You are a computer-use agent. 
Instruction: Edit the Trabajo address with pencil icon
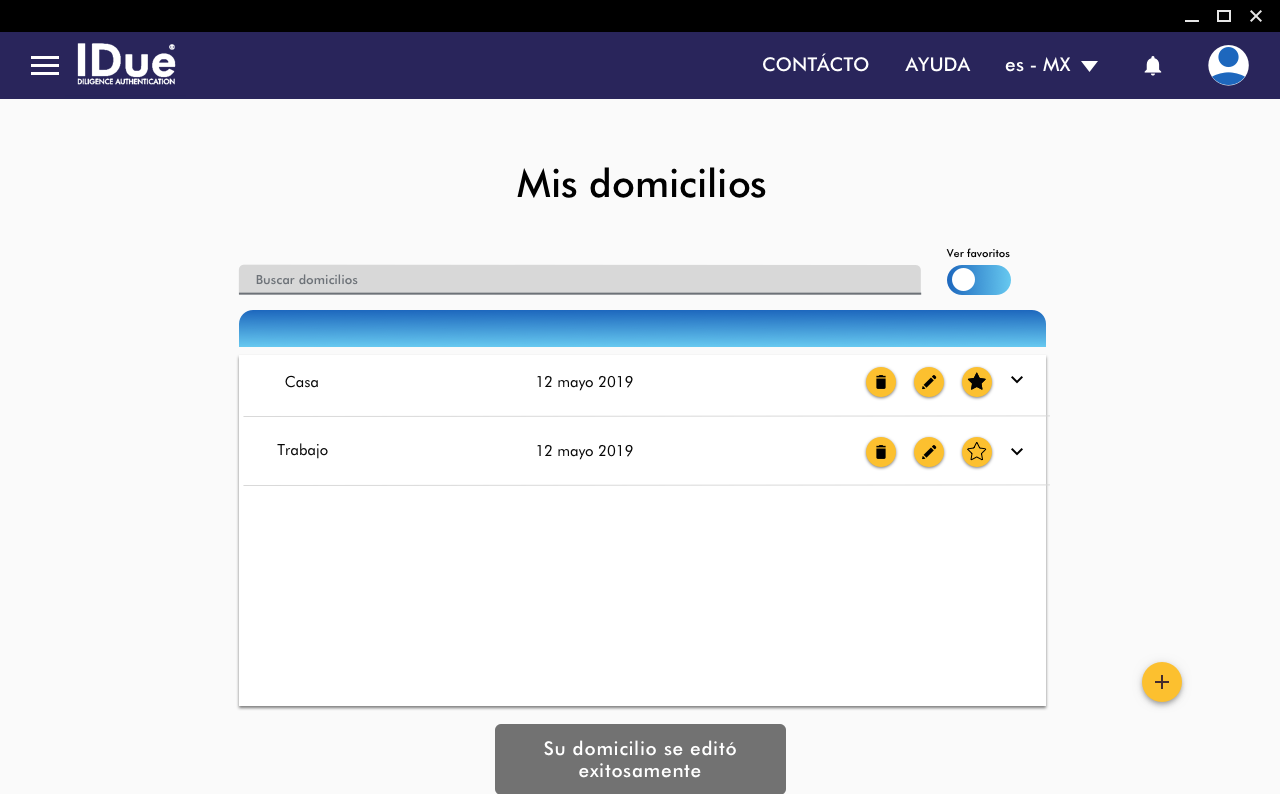coord(929,452)
